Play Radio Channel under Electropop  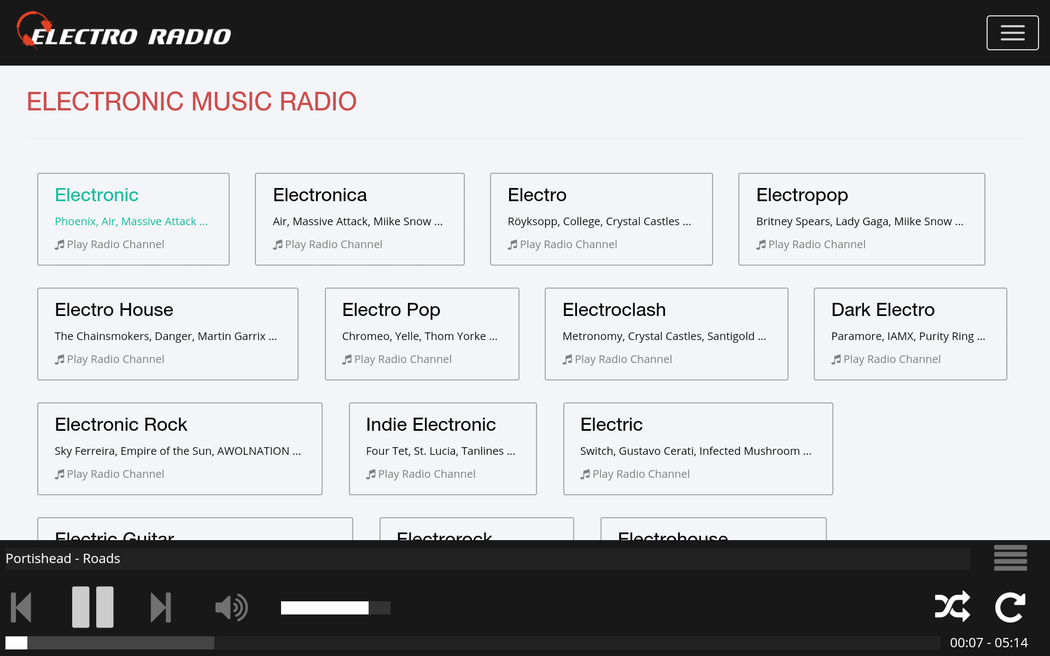(817, 244)
